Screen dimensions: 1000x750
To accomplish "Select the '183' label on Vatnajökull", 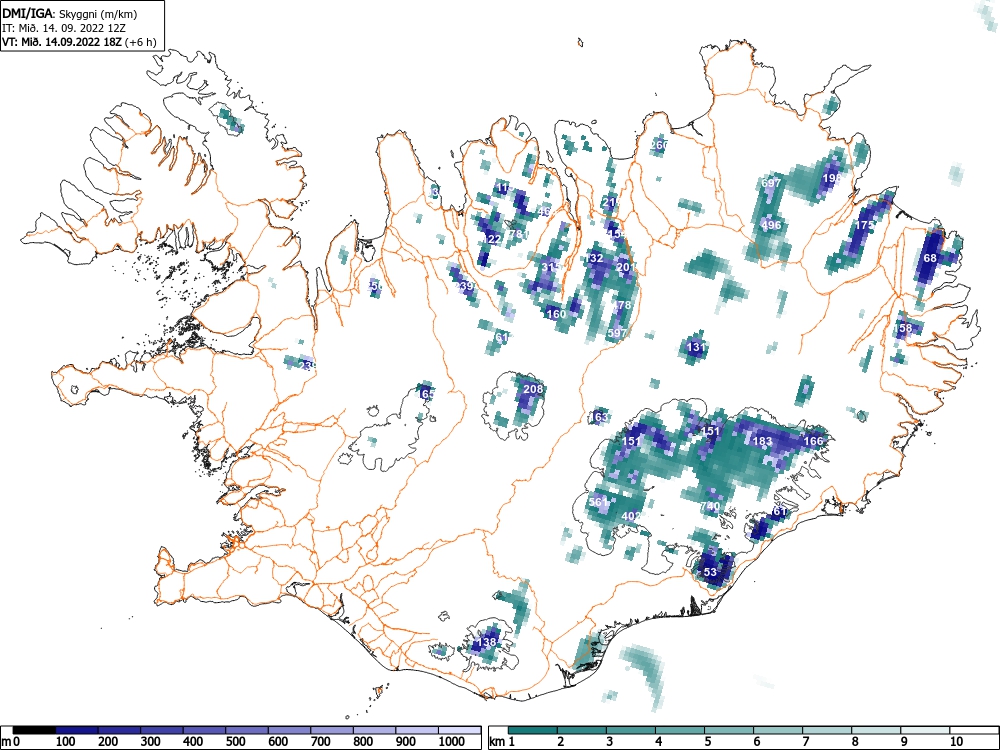I will pos(763,441).
